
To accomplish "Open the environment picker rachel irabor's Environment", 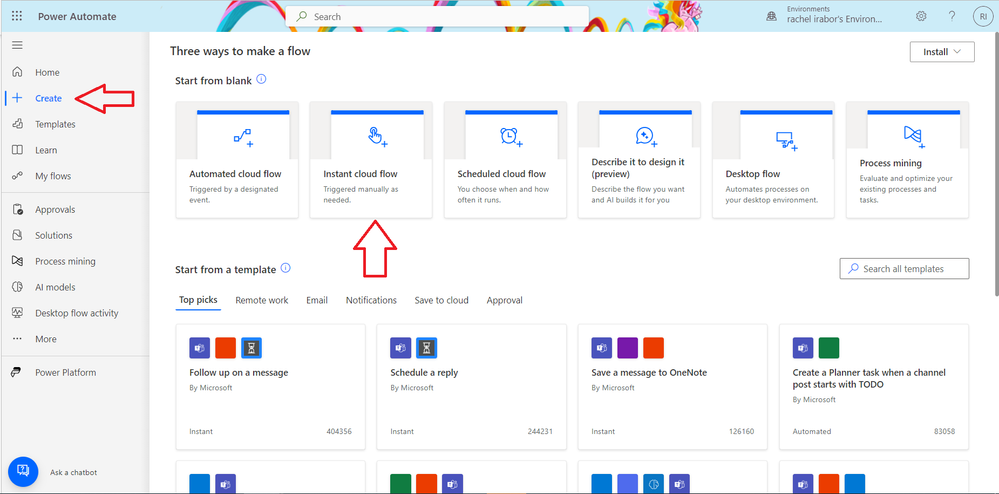I will tap(835, 17).
